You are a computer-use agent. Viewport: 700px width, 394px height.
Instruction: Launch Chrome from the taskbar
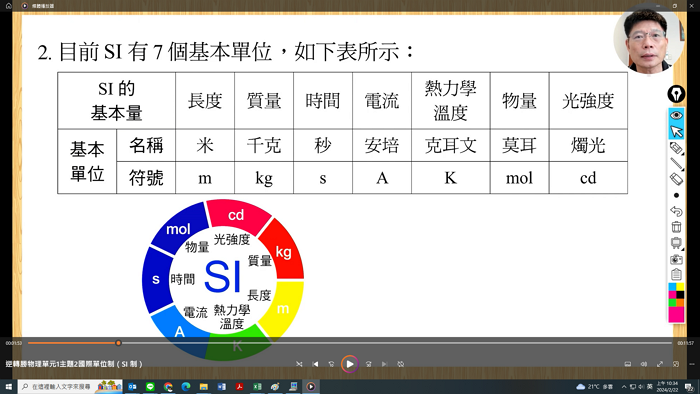(168, 386)
